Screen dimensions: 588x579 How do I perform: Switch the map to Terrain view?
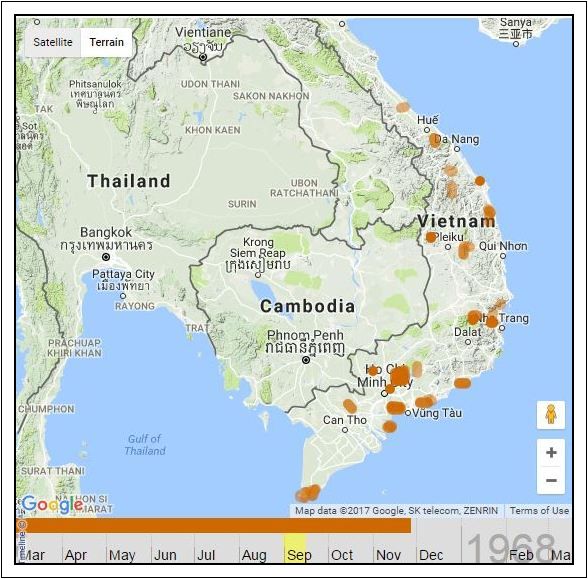click(x=106, y=42)
